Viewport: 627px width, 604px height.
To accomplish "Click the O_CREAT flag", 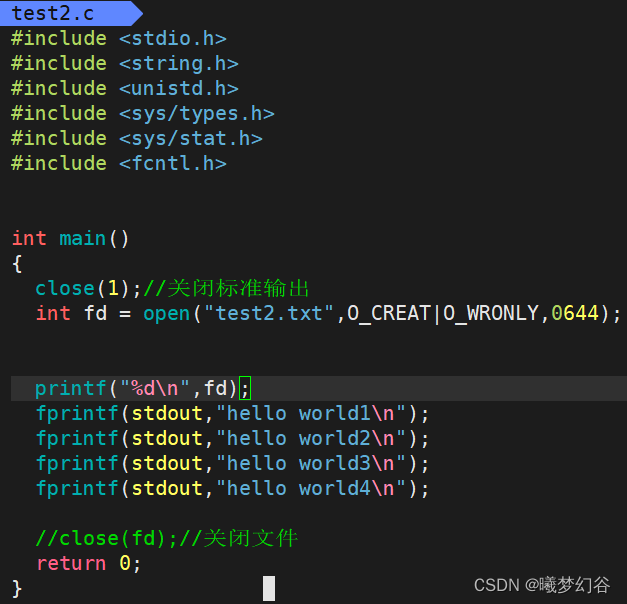I will click(x=389, y=314).
